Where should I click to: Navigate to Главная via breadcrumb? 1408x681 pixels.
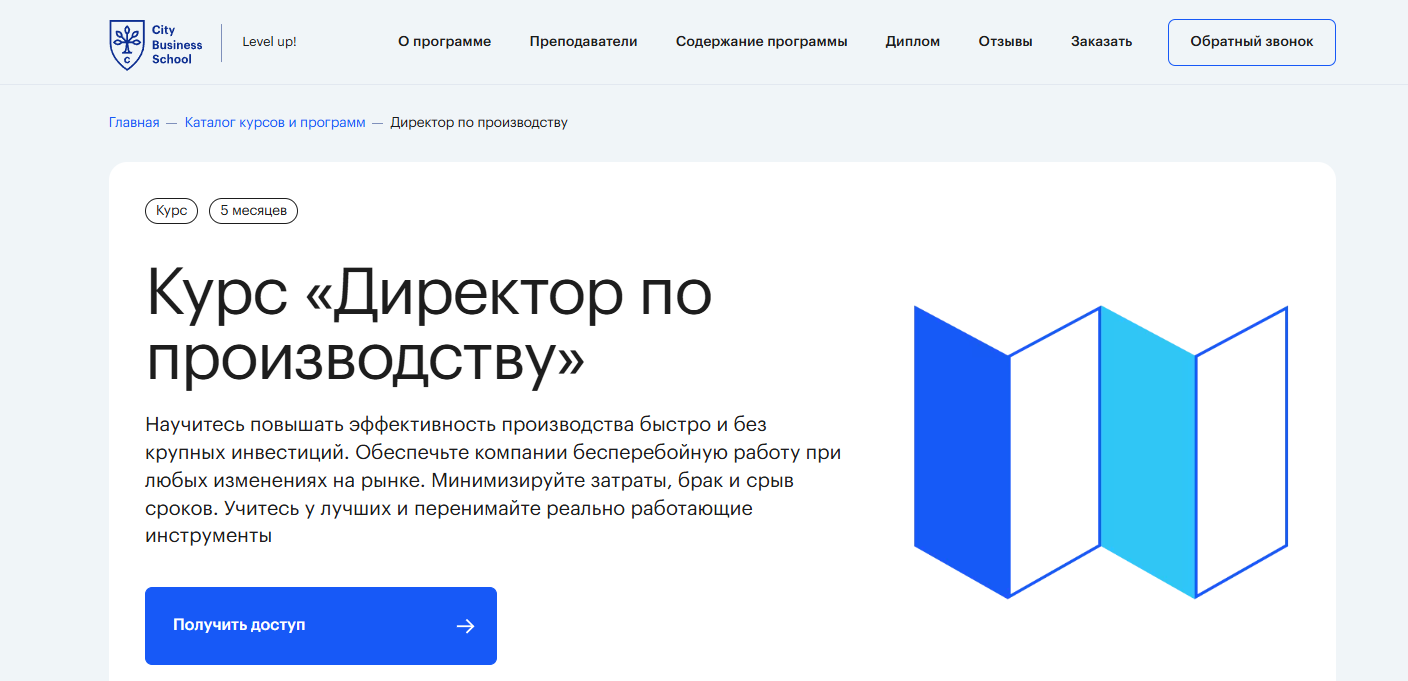coord(134,123)
